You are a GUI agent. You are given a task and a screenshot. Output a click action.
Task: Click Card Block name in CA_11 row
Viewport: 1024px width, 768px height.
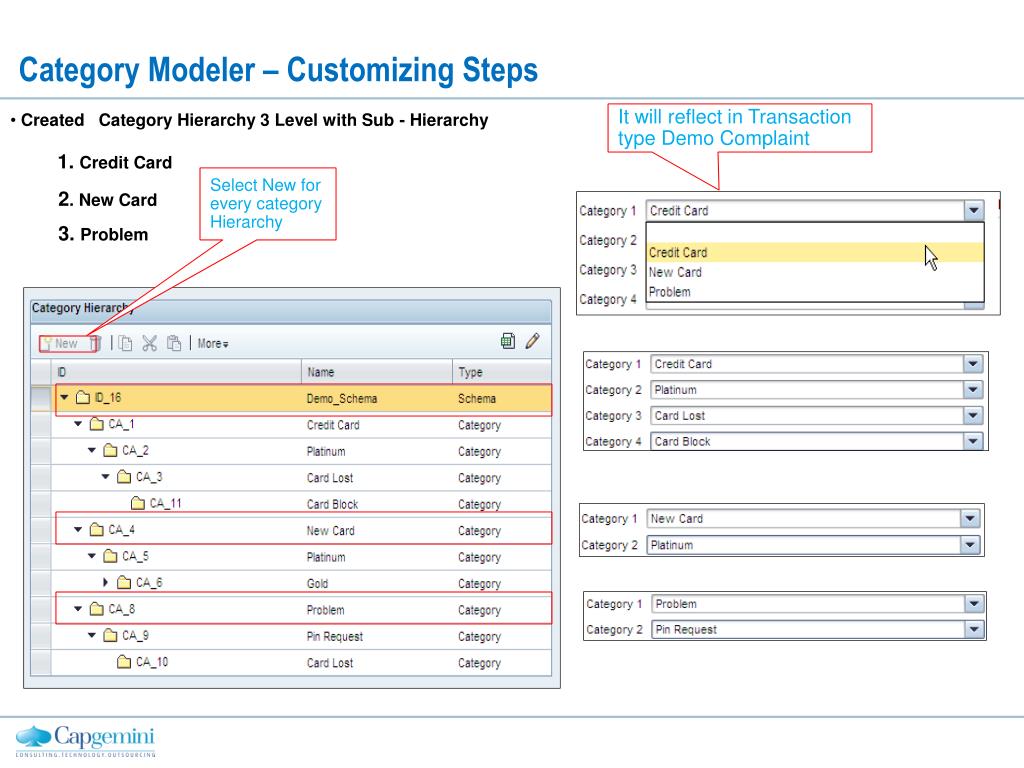point(332,504)
